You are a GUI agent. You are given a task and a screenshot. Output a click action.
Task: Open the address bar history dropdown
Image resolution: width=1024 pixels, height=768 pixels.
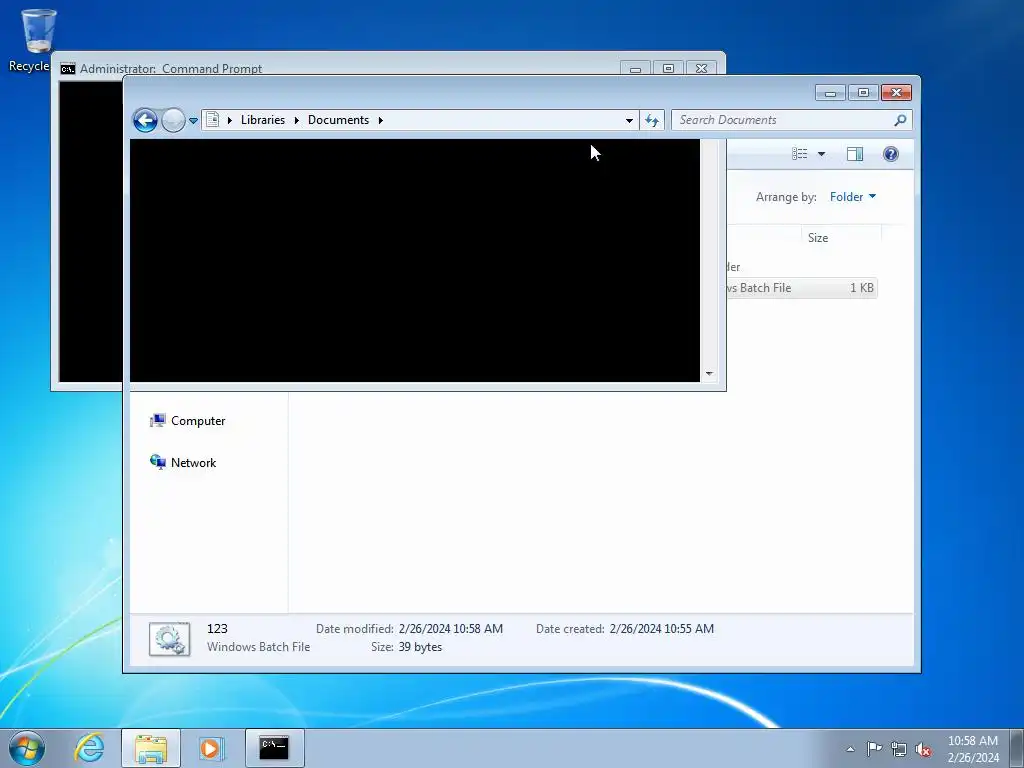click(629, 120)
